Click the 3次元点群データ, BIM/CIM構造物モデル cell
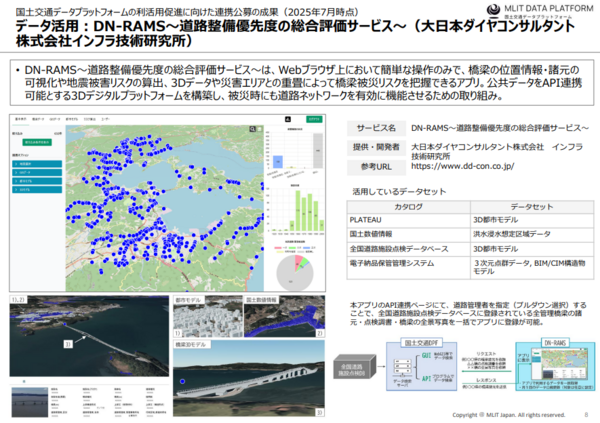The width and height of the screenshot is (600, 423). pyautogui.click(x=532, y=267)
